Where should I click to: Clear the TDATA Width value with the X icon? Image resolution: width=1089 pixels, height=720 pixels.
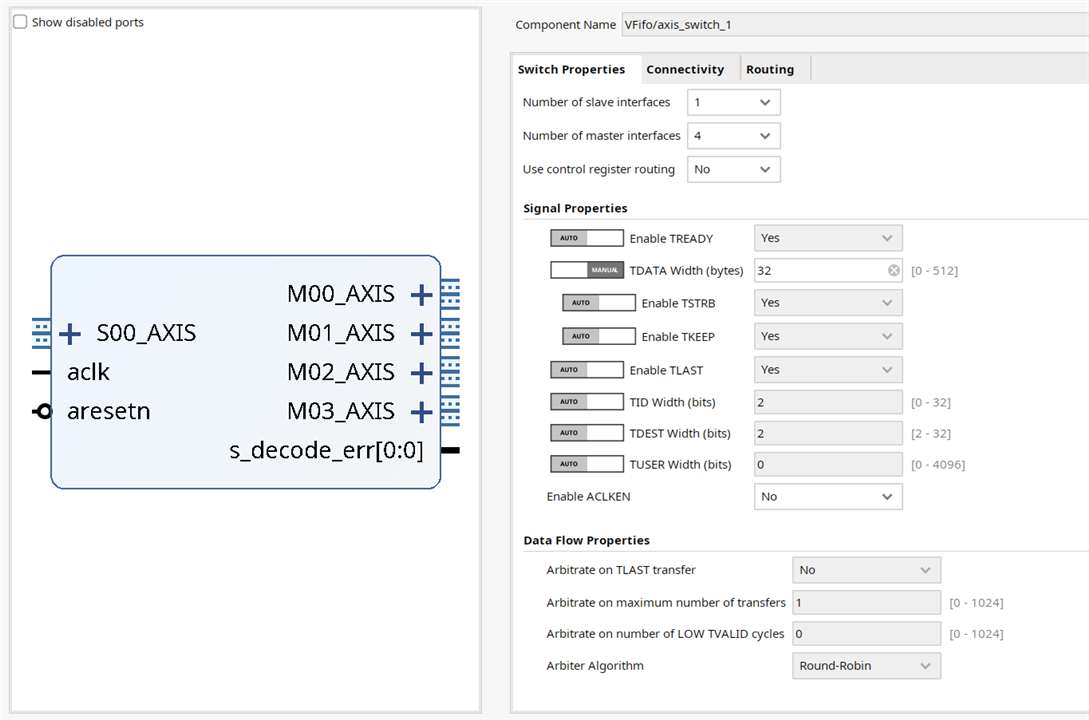click(894, 270)
